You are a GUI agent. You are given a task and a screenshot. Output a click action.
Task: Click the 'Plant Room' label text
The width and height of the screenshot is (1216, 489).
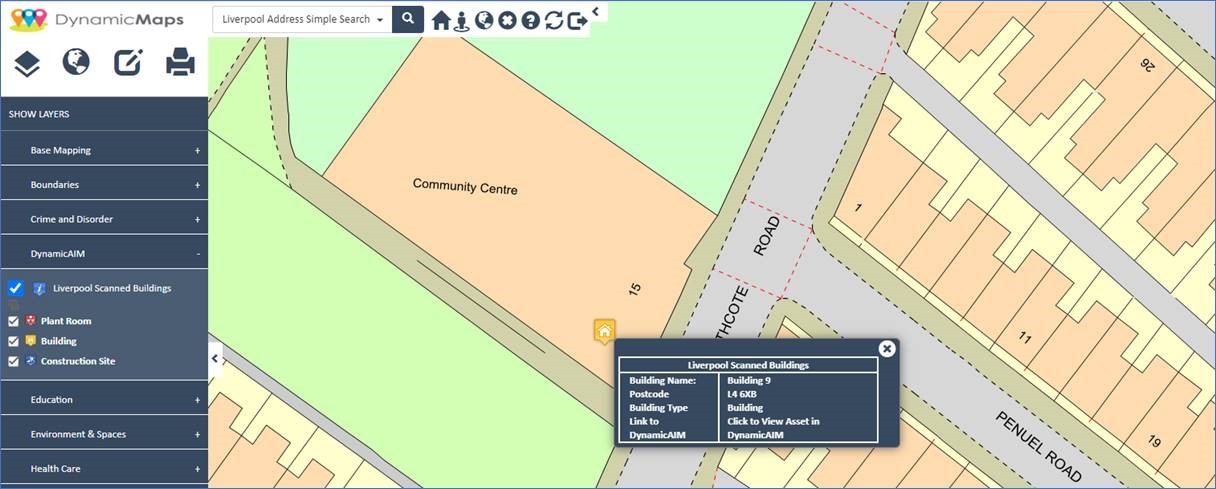point(66,321)
